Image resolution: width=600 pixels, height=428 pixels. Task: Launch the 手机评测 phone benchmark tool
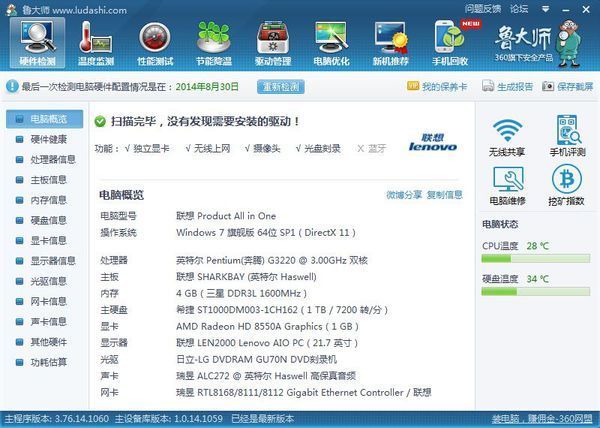pyautogui.click(x=567, y=138)
